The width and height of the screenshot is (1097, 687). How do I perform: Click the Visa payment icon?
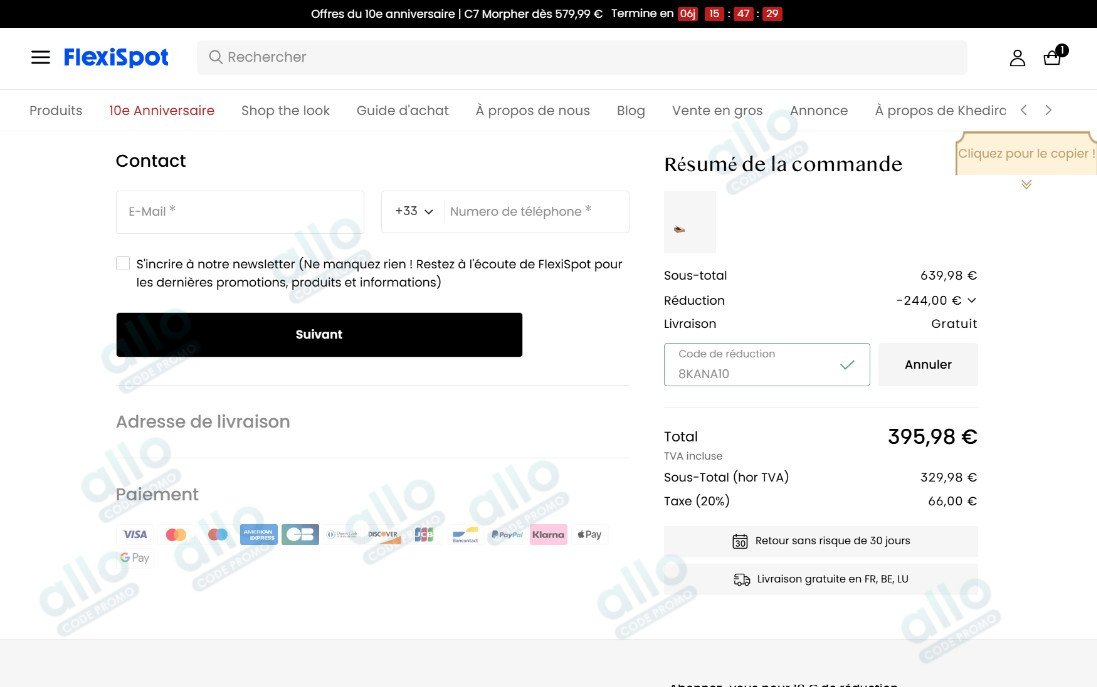135,534
